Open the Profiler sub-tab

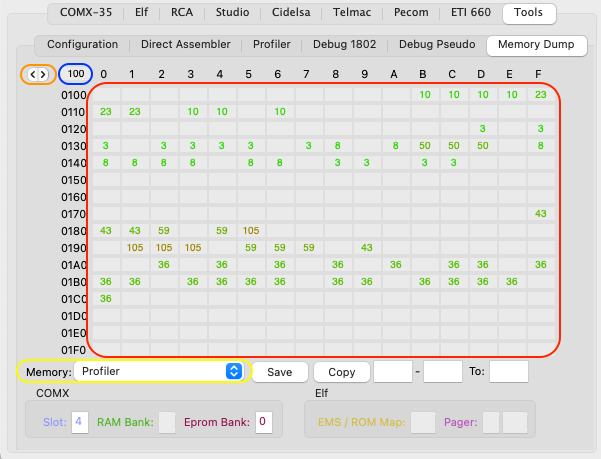click(x=271, y=44)
